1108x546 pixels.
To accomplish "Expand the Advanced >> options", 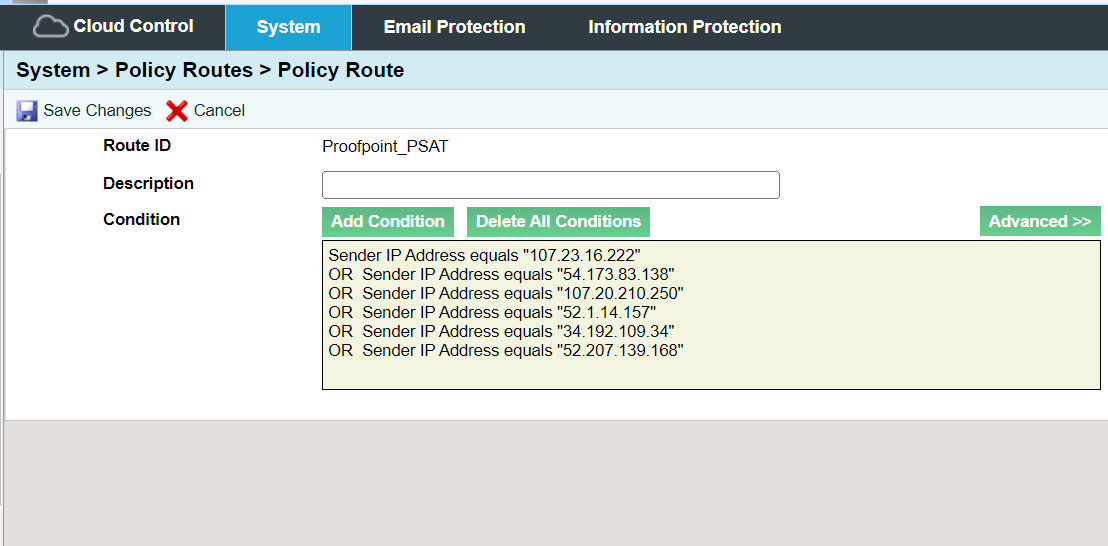I will [x=1040, y=222].
